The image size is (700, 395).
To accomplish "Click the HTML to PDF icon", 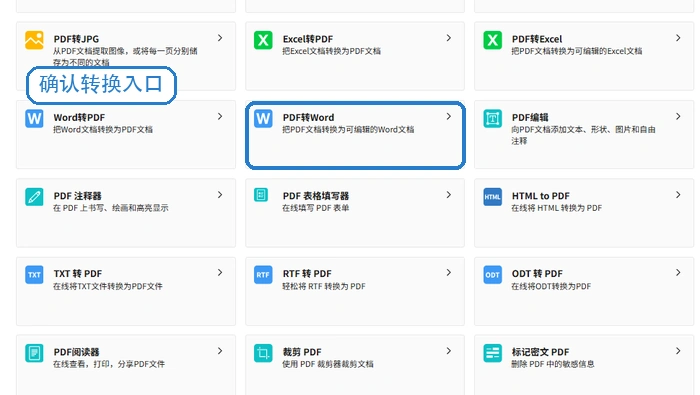I will 492,197.
